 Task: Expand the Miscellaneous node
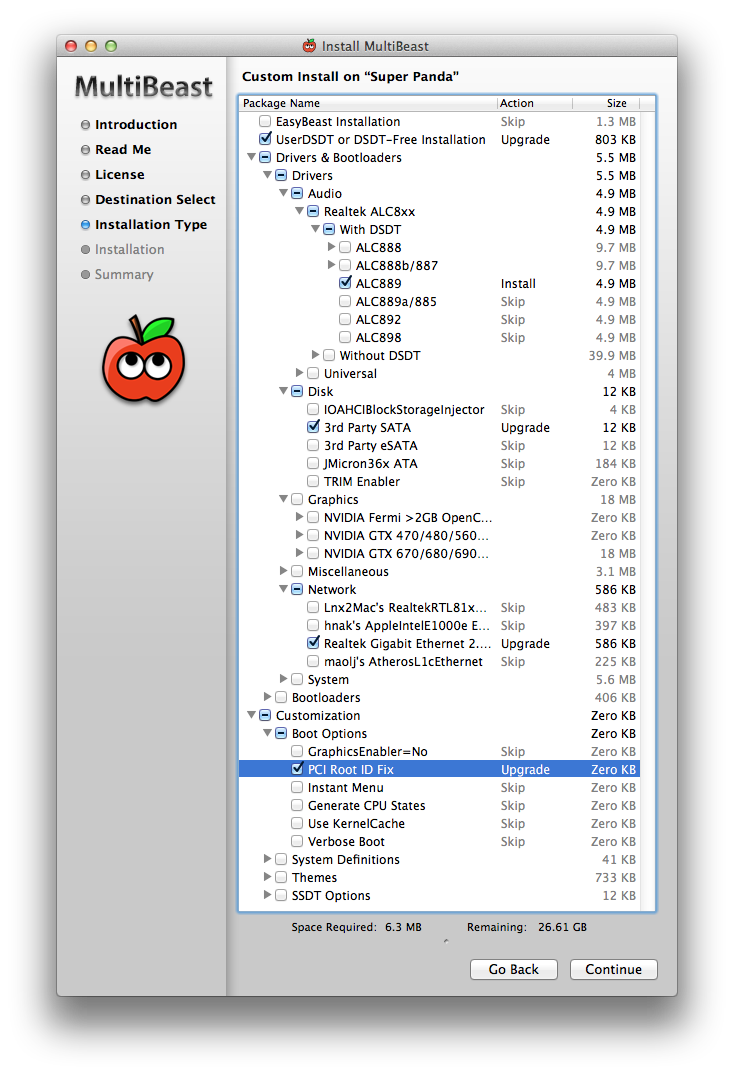(284, 571)
